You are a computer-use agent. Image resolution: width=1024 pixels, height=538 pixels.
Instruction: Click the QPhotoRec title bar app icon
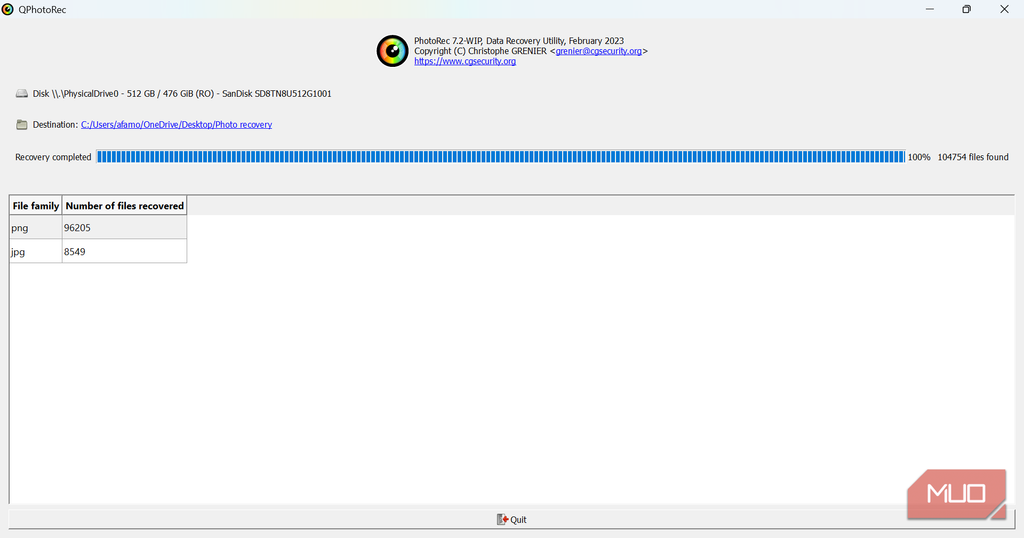pyautogui.click(x=7, y=9)
